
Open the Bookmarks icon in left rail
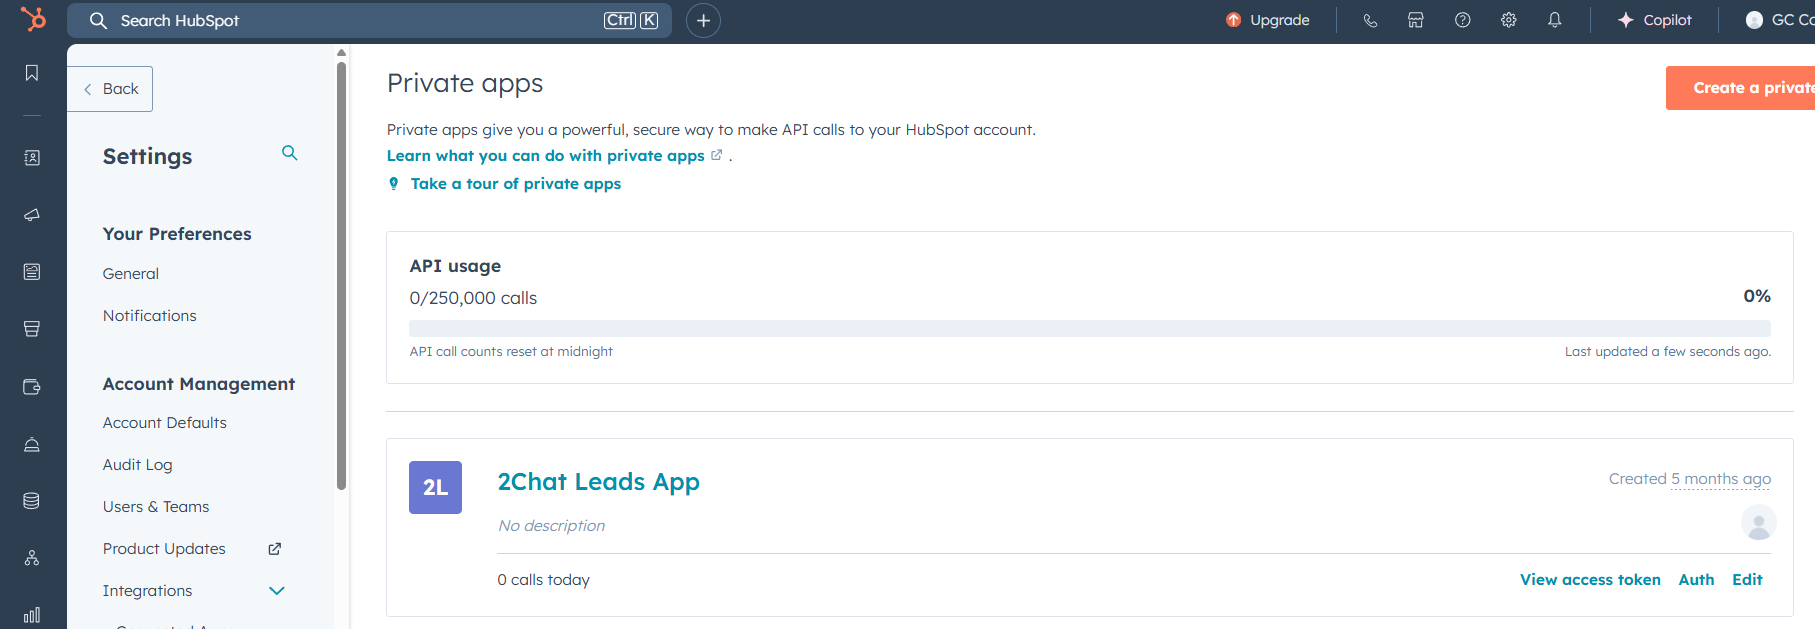coord(32,73)
